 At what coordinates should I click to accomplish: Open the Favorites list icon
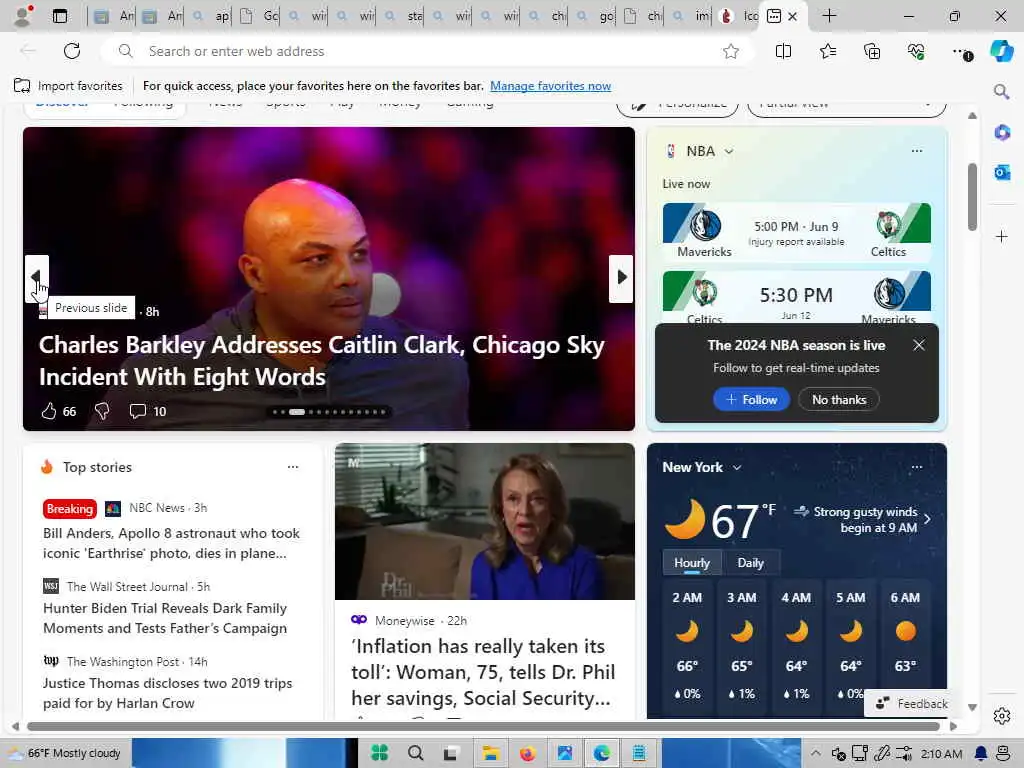pyautogui.click(x=827, y=51)
